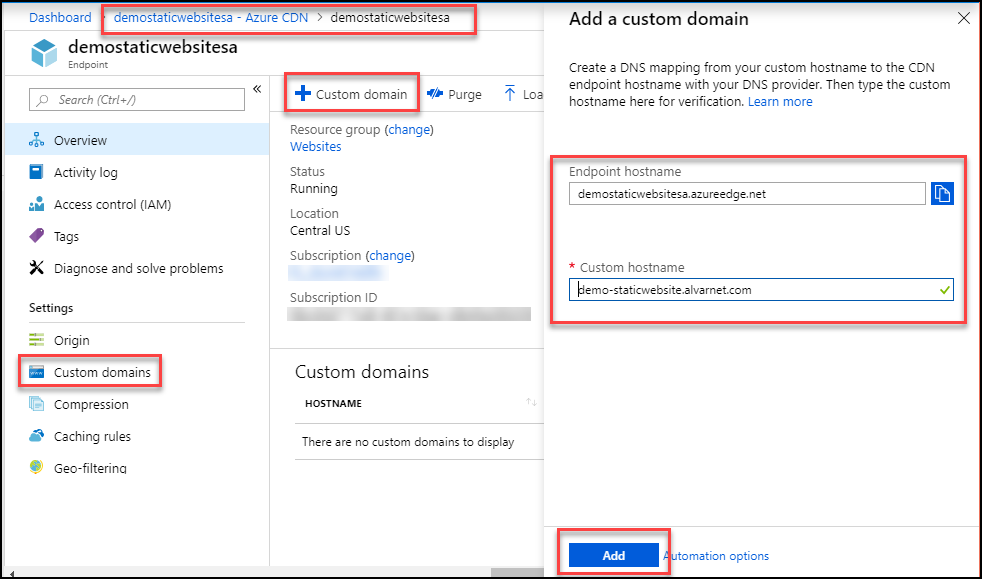The width and height of the screenshot is (982, 579).
Task: Click the search magnifier icon
Action: click(x=43, y=100)
